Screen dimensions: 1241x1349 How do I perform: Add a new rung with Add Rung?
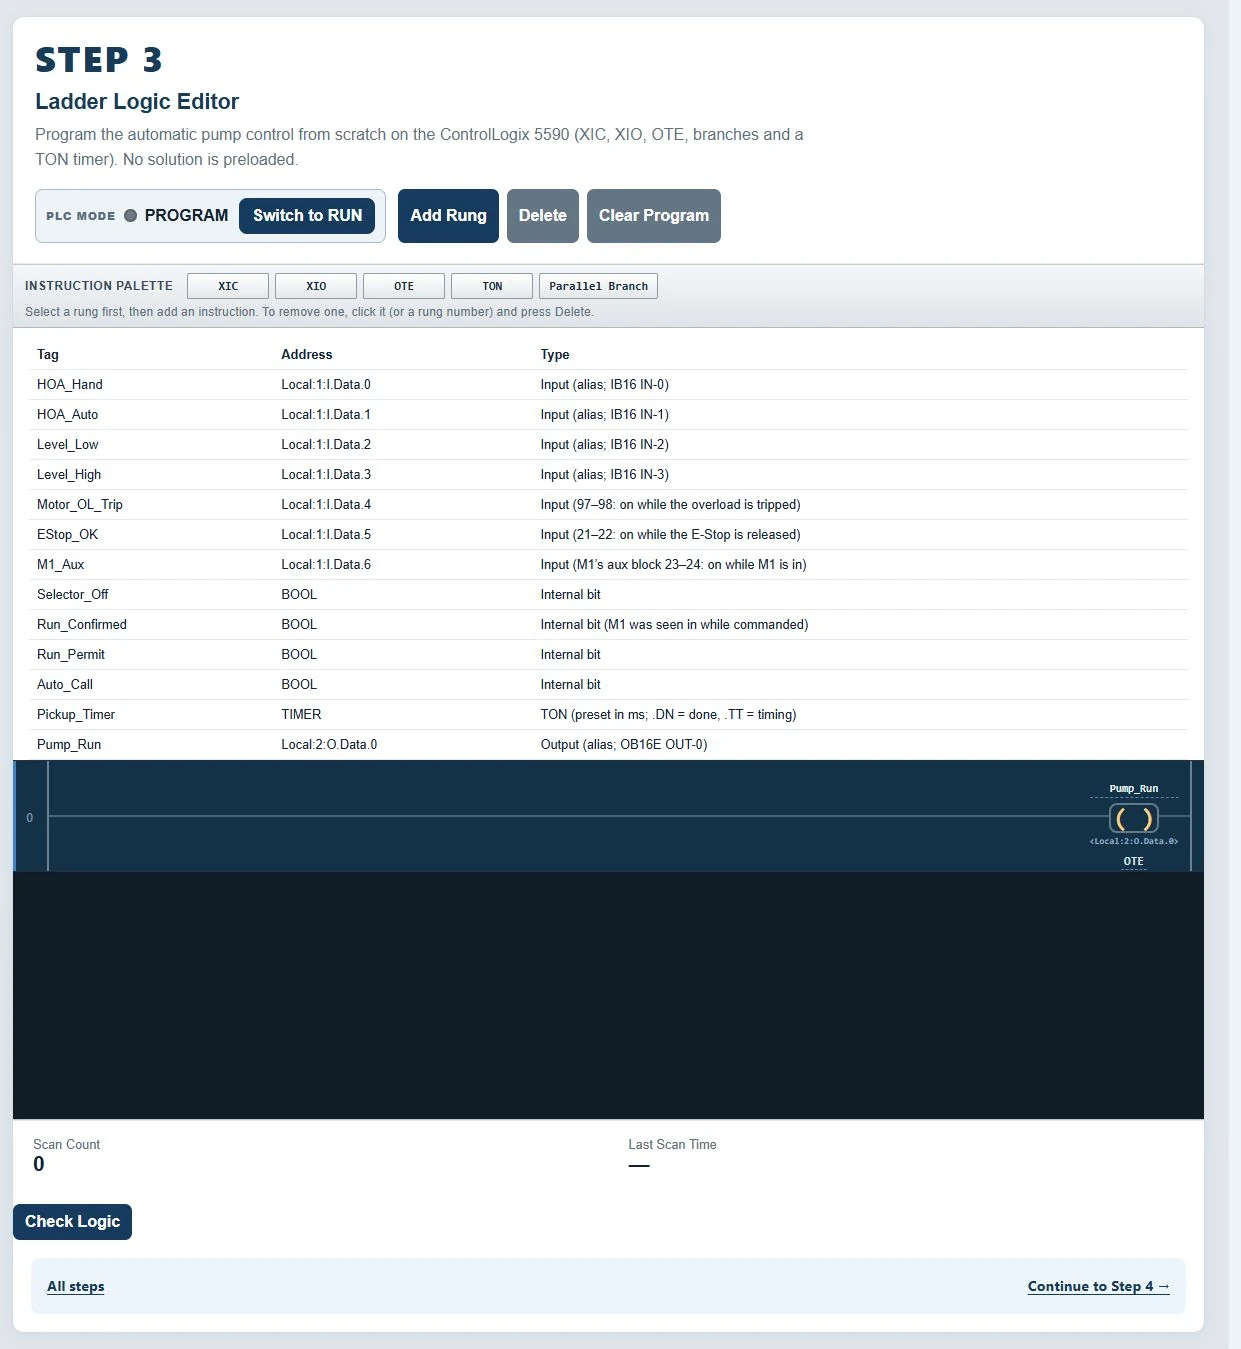pyautogui.click(x=448, y=216)
